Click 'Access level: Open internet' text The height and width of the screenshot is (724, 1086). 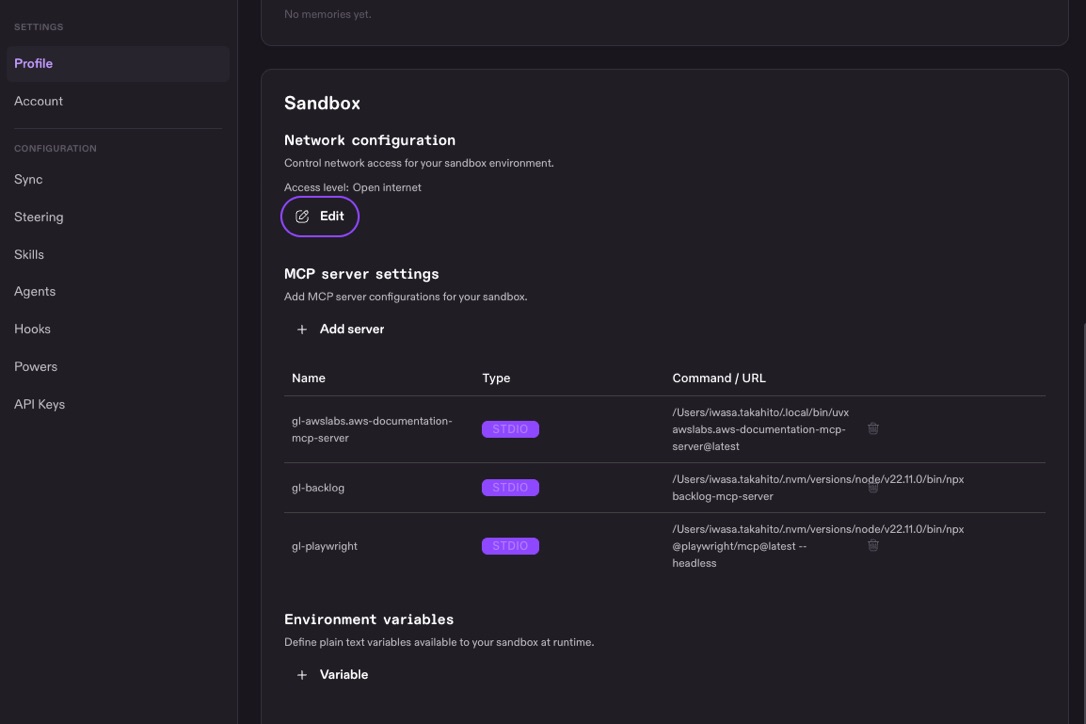pos(353,188)
